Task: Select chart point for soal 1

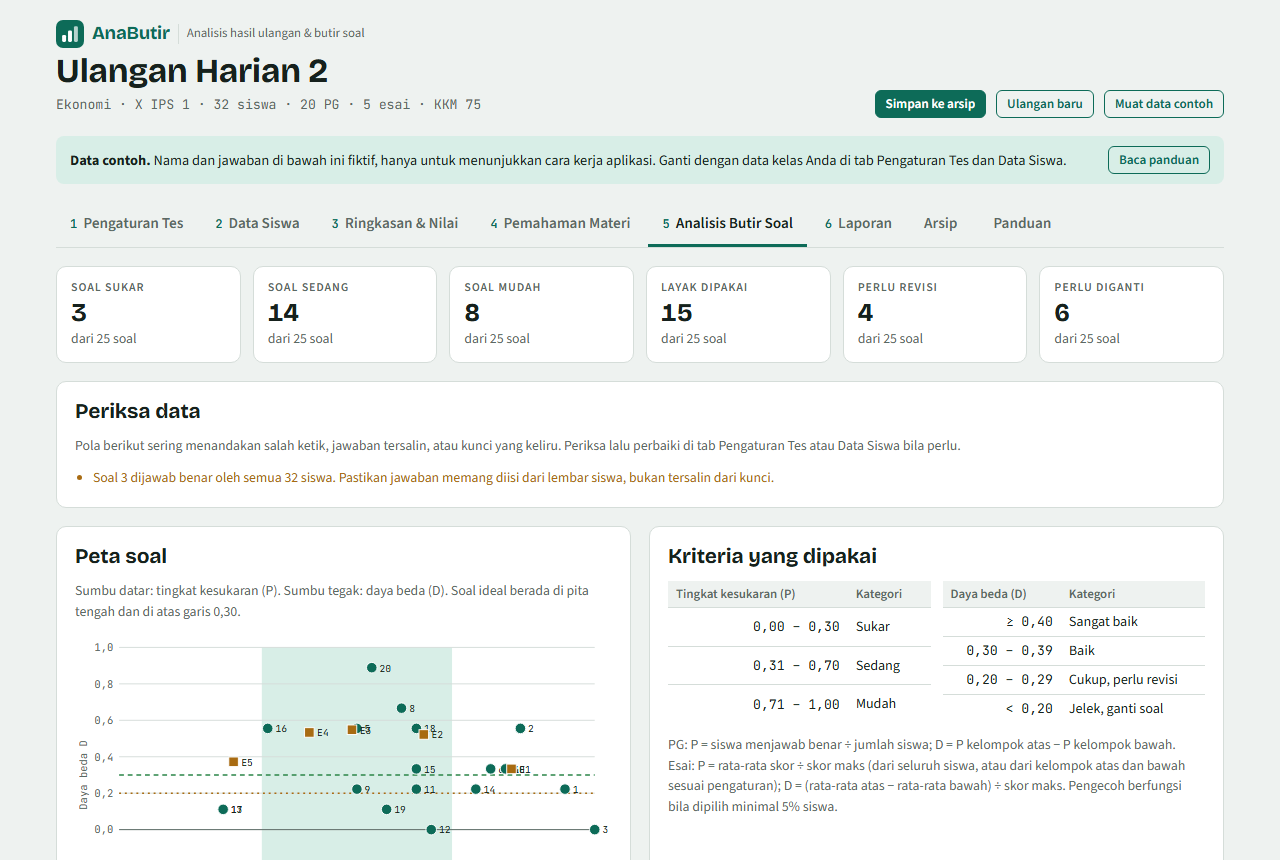Action: [x=565, y=789]
